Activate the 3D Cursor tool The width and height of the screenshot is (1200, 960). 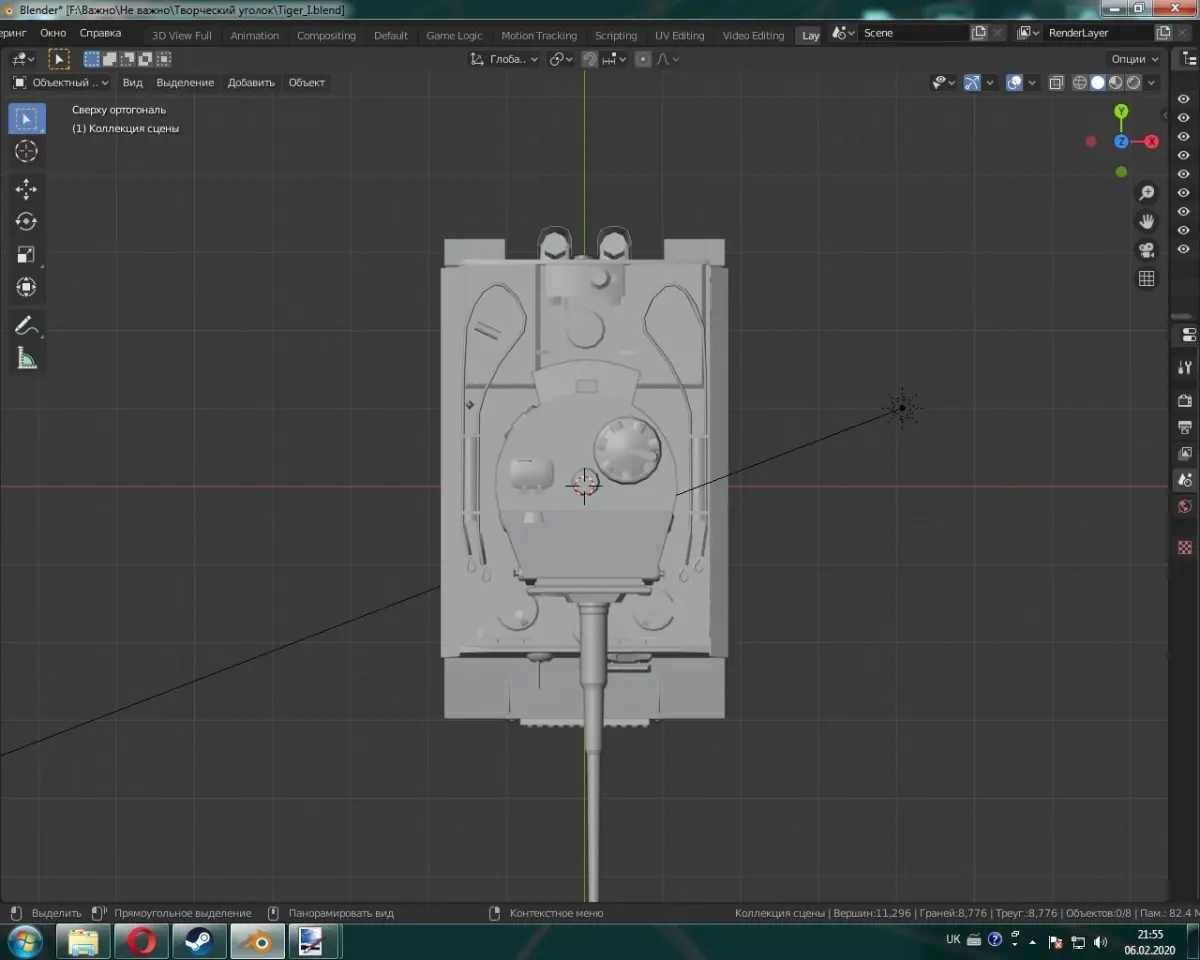[x=27, y=151]
